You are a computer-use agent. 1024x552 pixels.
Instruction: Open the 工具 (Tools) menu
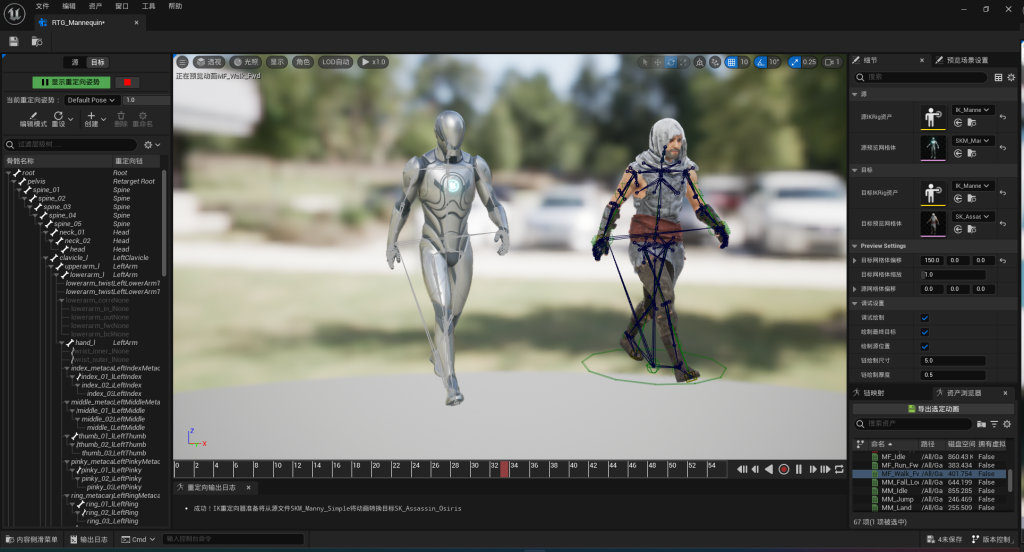click(148, 6)
